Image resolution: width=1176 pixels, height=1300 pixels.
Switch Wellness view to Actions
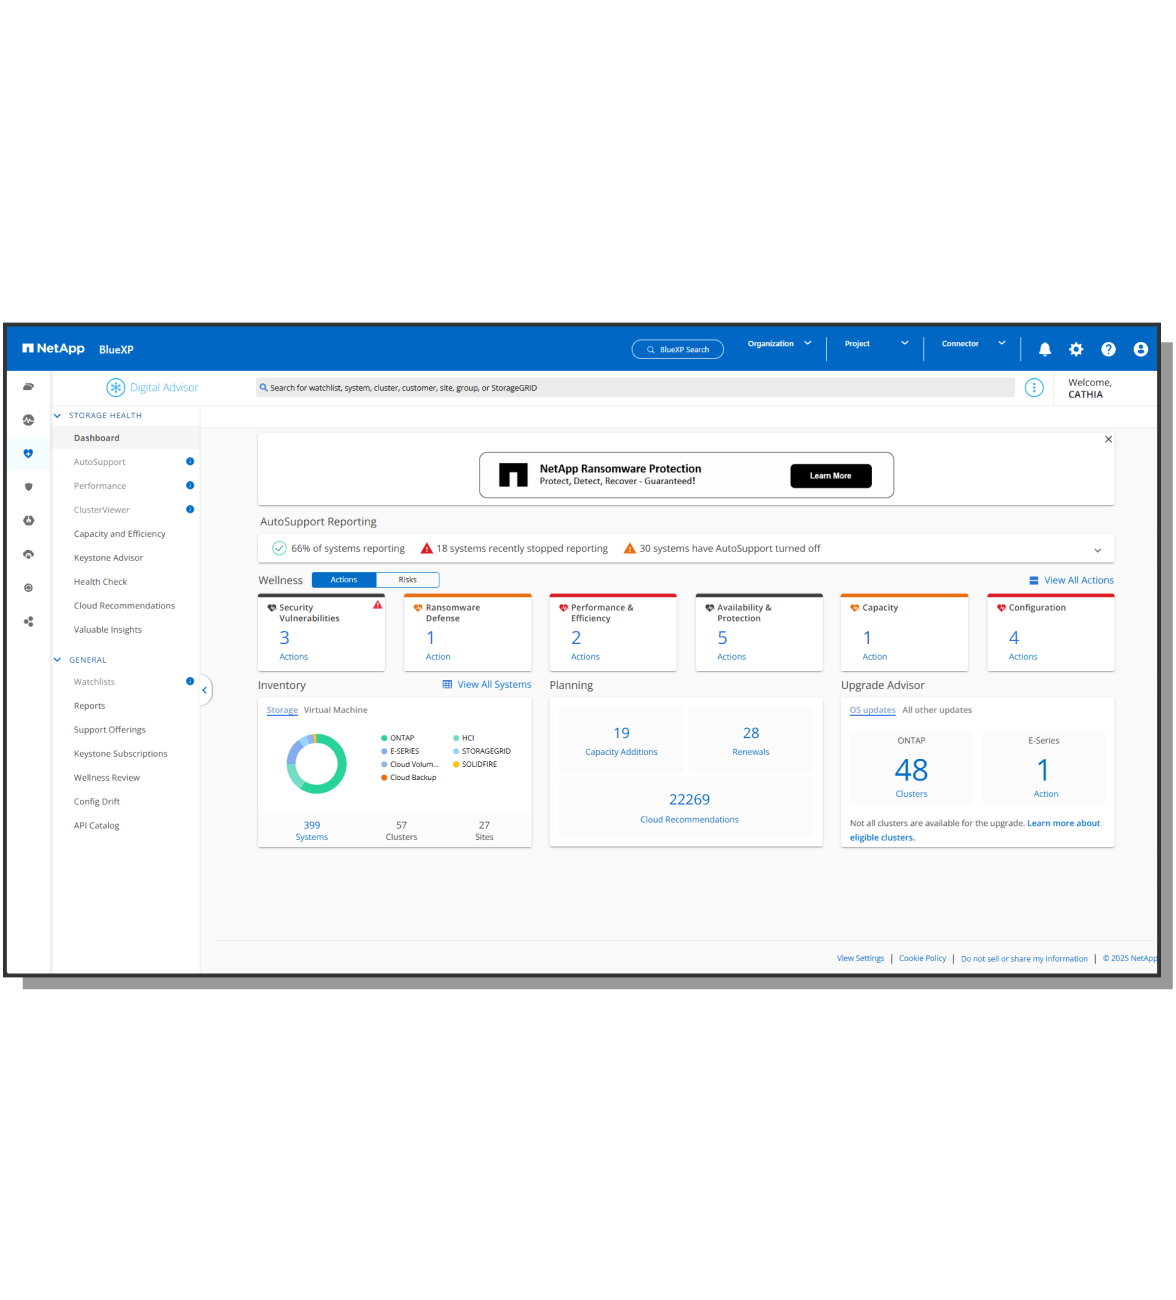344,580
